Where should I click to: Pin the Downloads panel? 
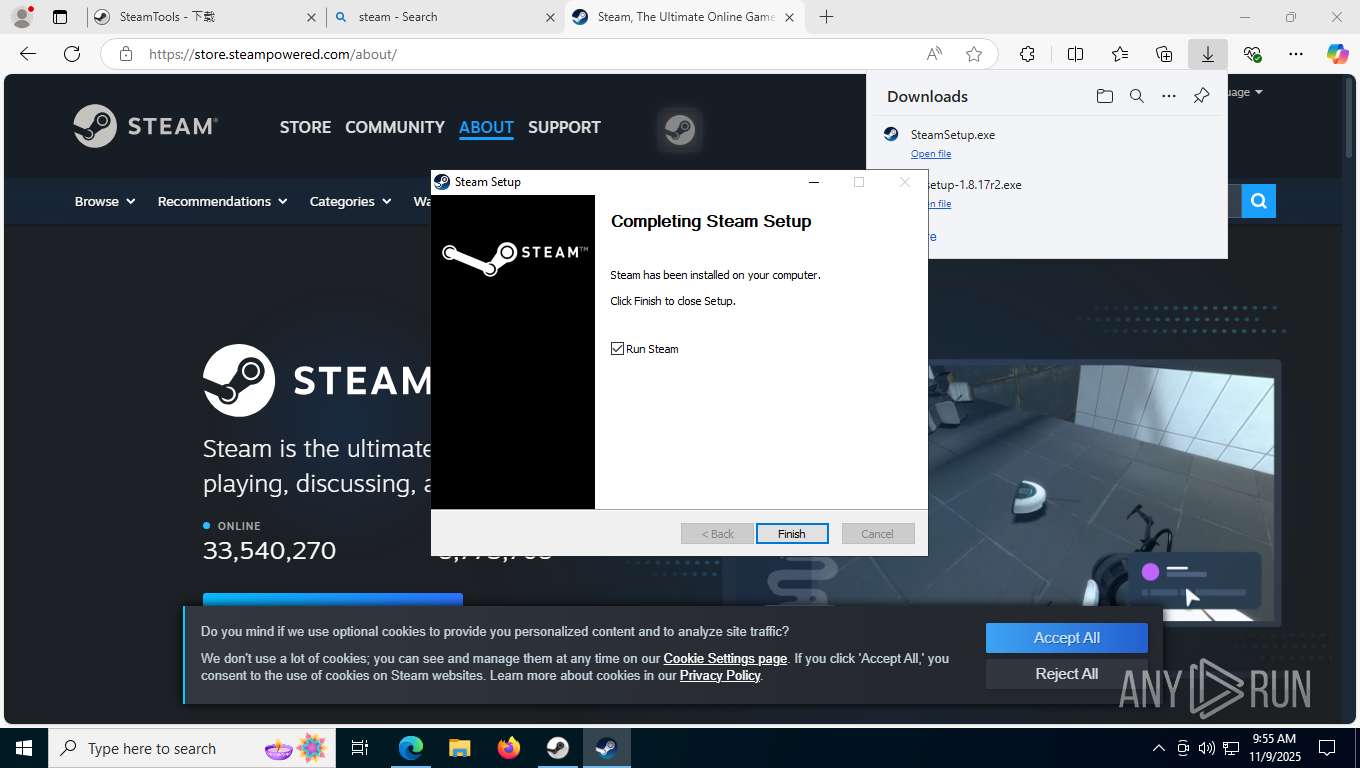(x=1201, y=96)
